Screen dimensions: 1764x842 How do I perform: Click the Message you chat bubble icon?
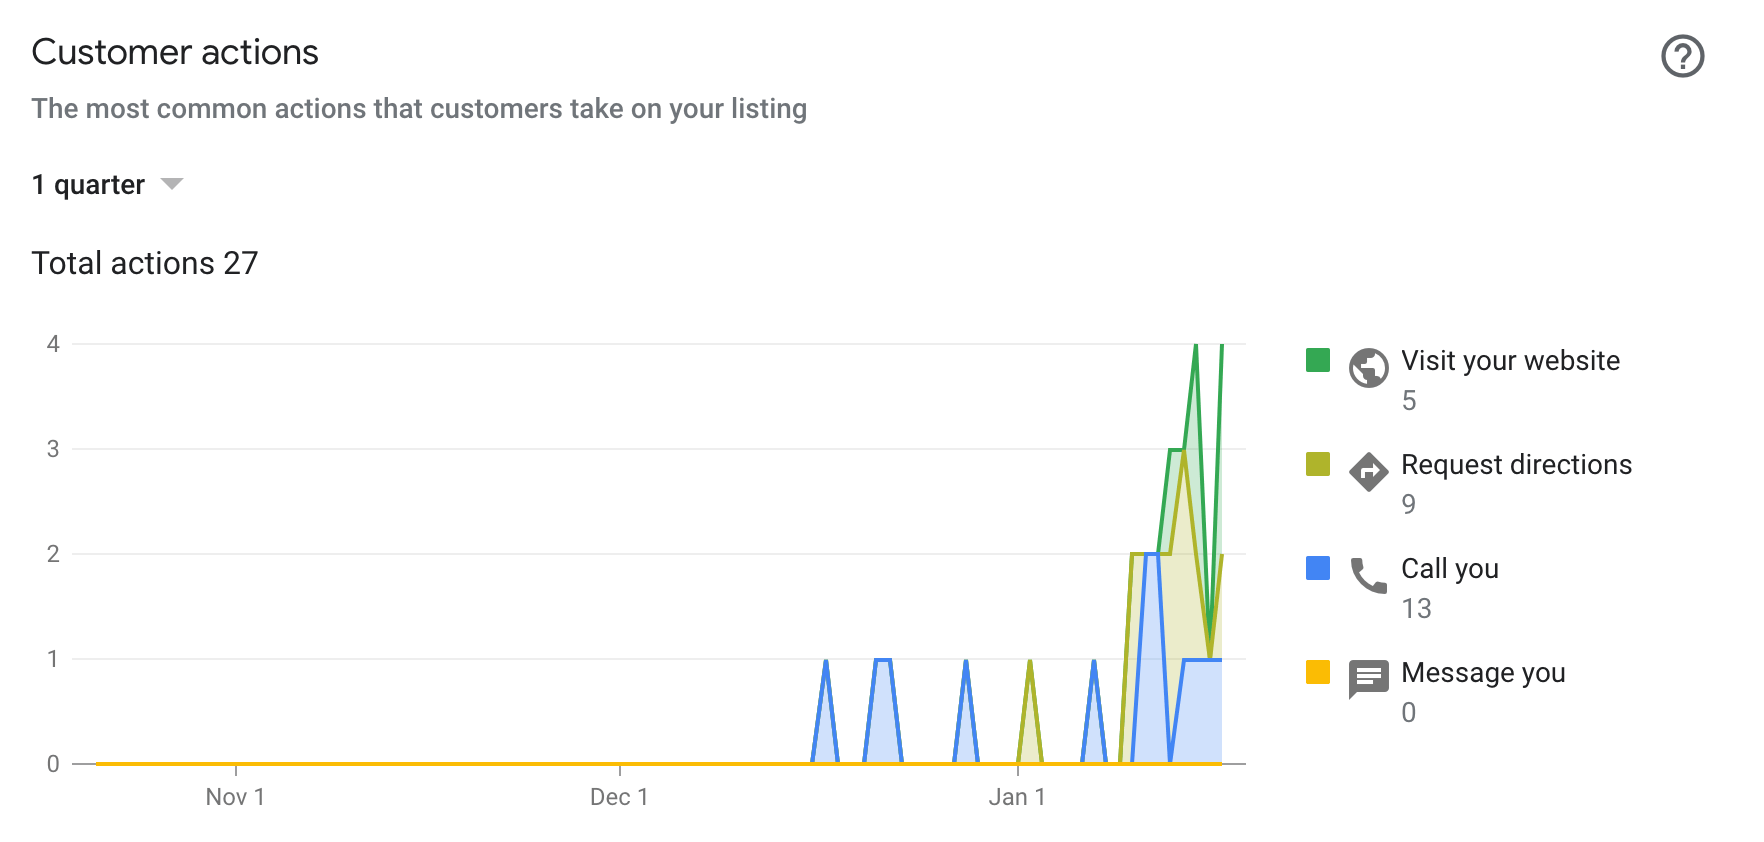click(1368, 679)
